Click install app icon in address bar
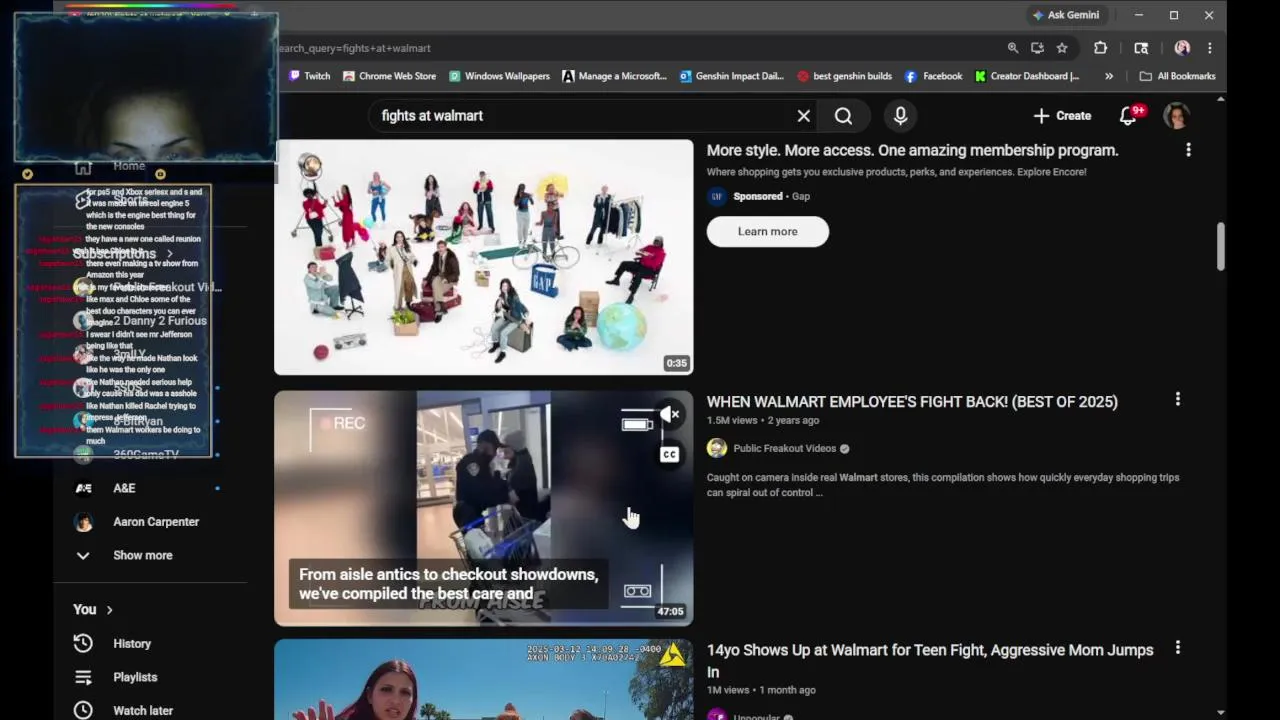1280x720 pixels. [x=1037, y=48]
